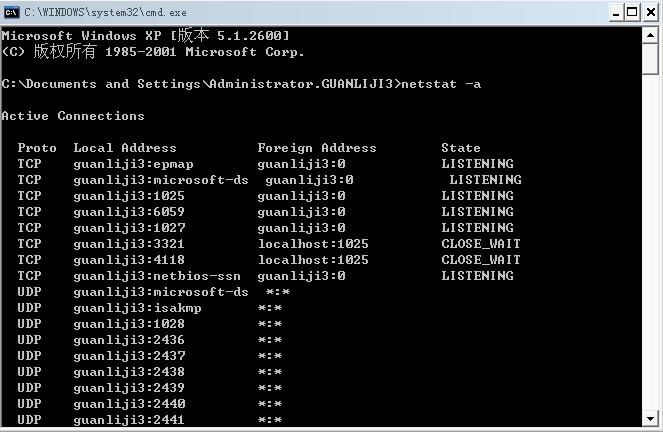The width and height of the screenshot is (663, 432).
Task: Click the guanliji3:epmap local address
Action: (133, 164)
